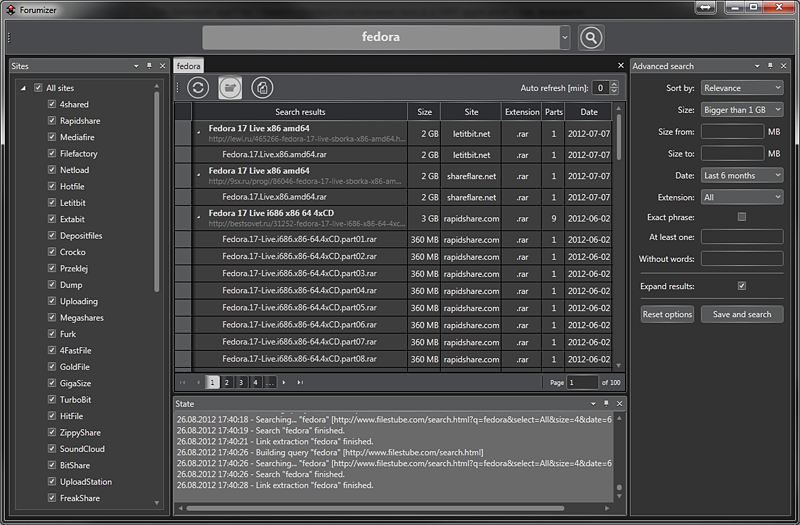This screenshot has height=525, width=800.
Task: Click the Page number input field
Action: (583, 382)
